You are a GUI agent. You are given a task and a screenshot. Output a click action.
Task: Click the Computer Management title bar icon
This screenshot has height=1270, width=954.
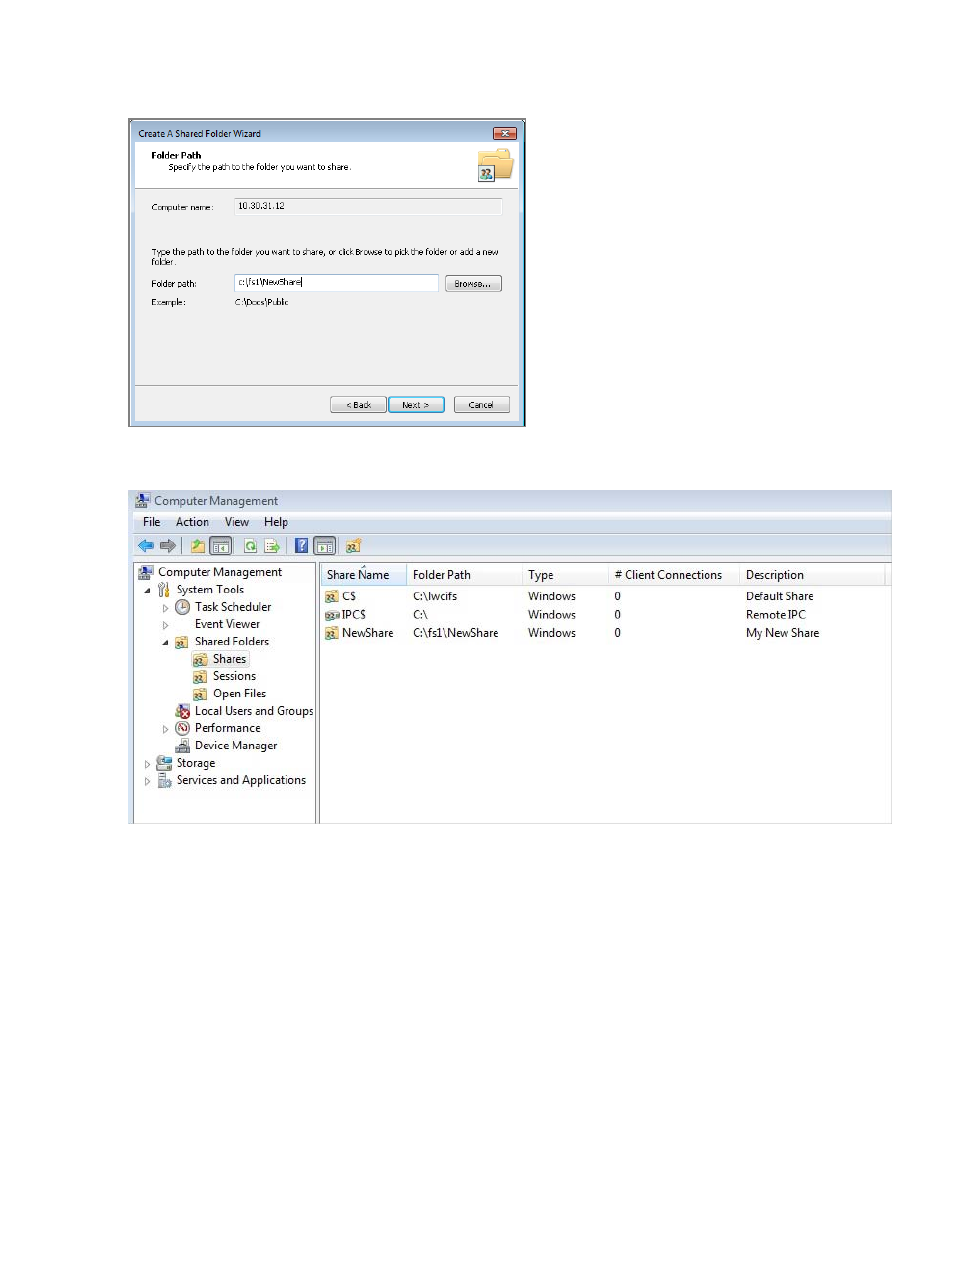point(143,501)
